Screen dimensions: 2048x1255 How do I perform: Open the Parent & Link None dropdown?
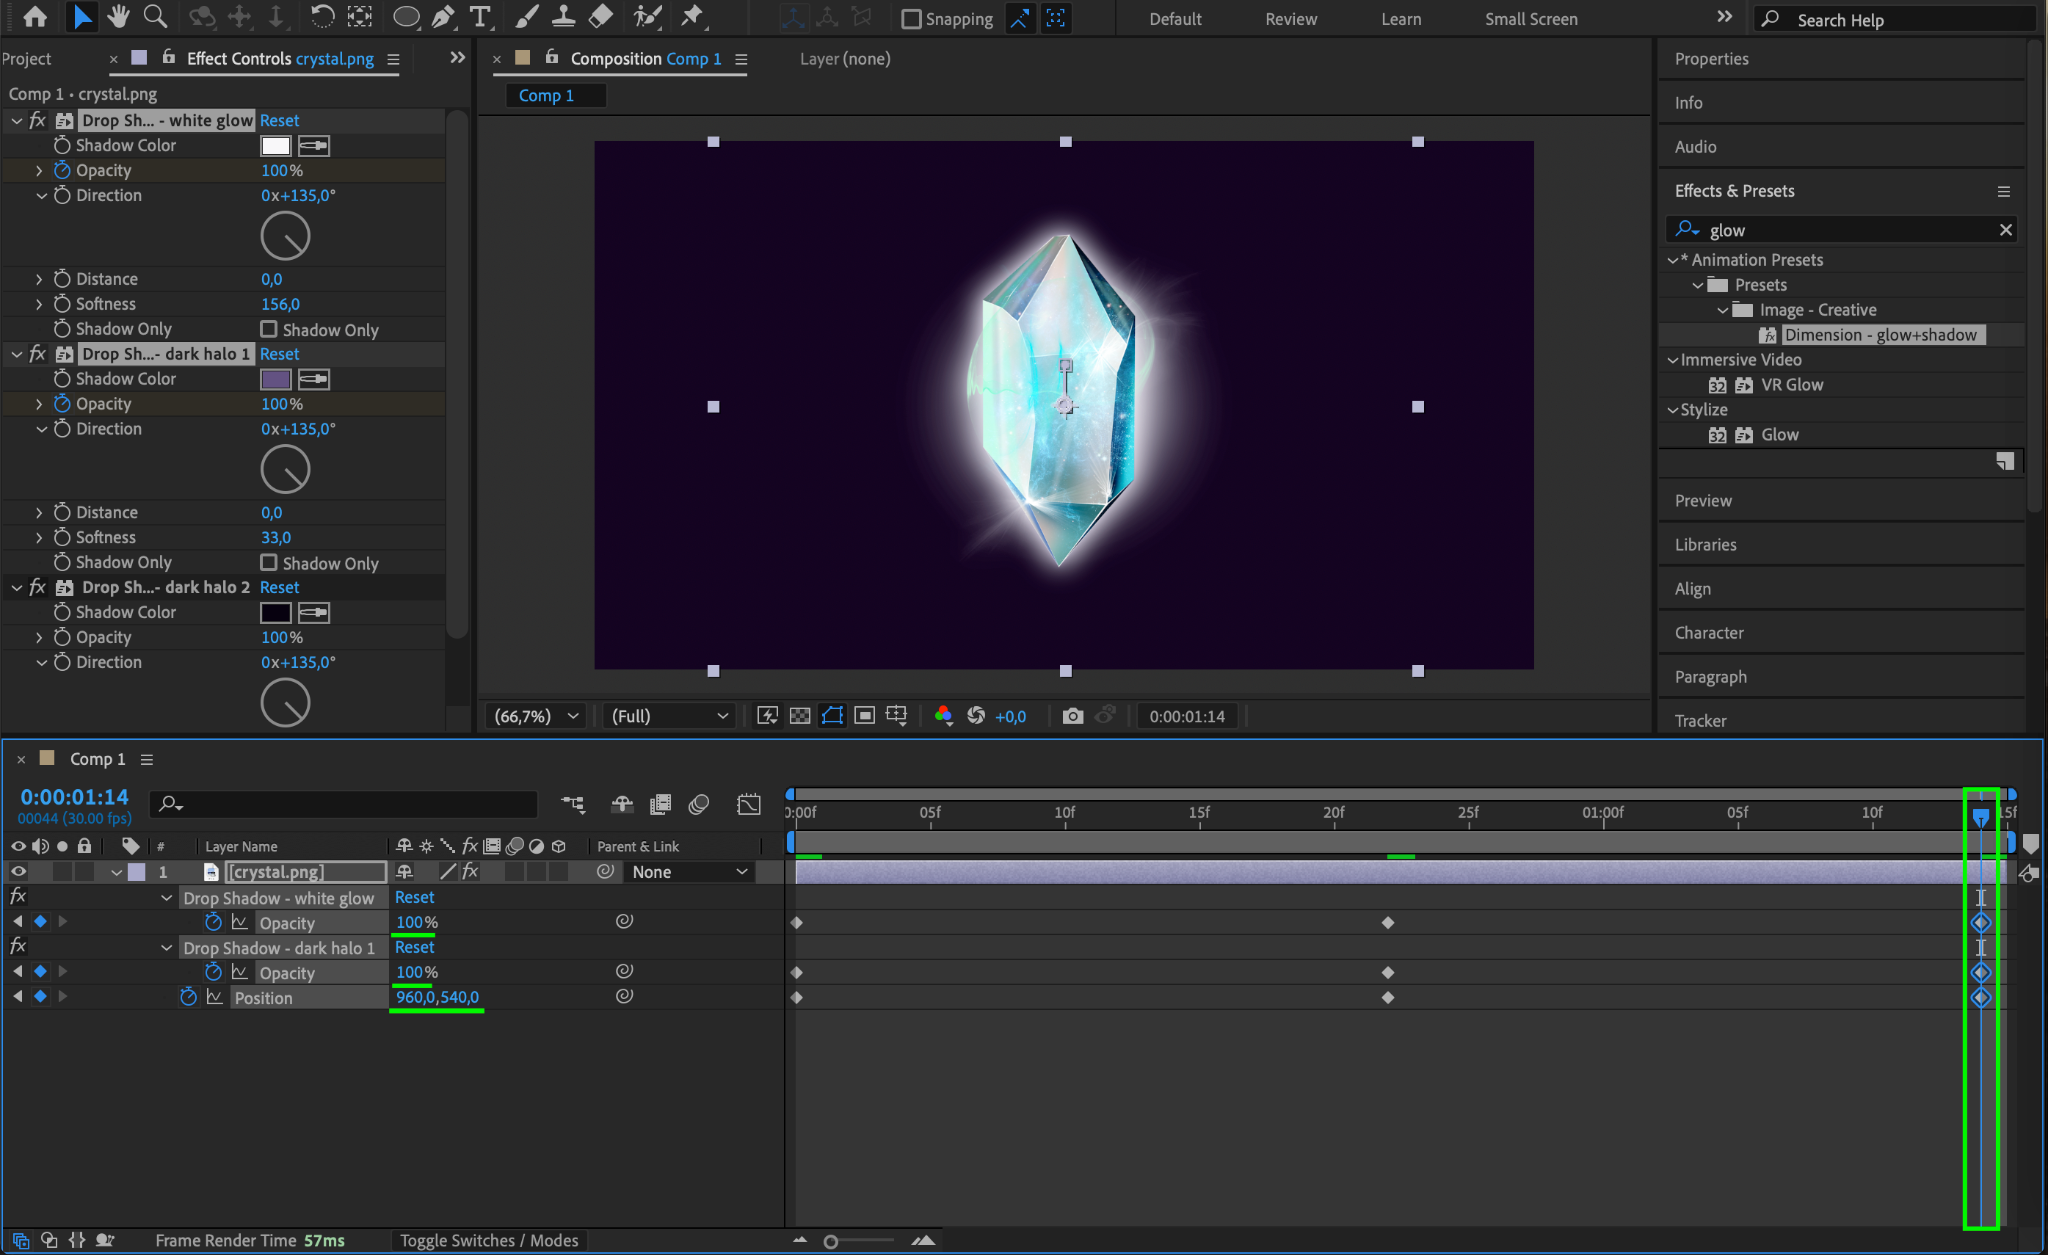point(689,872)
